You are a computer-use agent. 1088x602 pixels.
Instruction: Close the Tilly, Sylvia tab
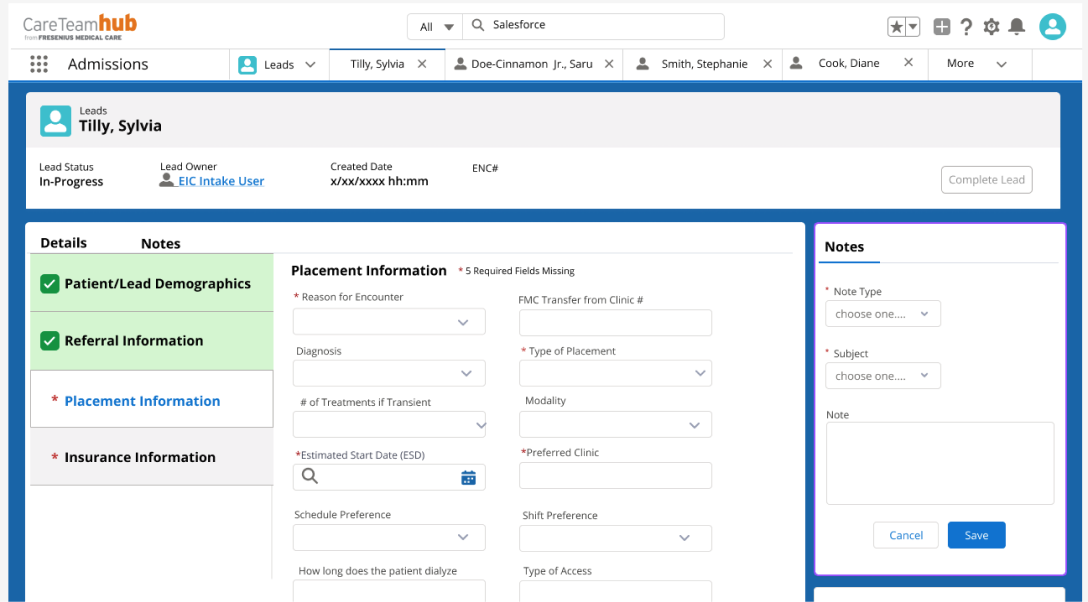pos(422,64)
